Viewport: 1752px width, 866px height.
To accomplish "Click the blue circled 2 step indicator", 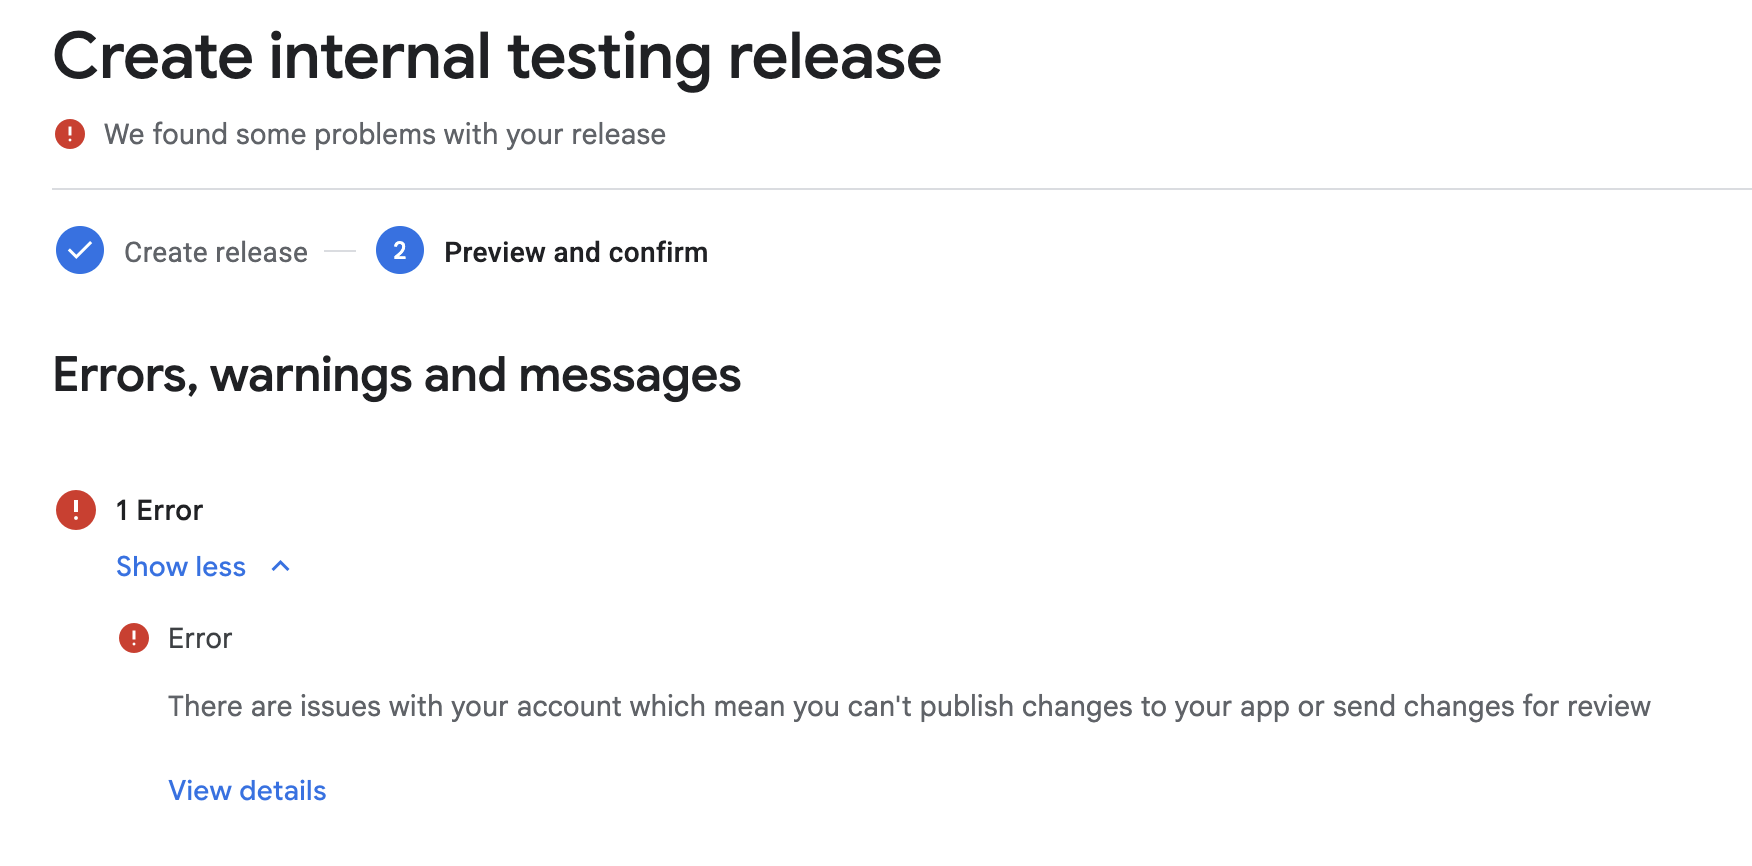I will coord(399,251).
